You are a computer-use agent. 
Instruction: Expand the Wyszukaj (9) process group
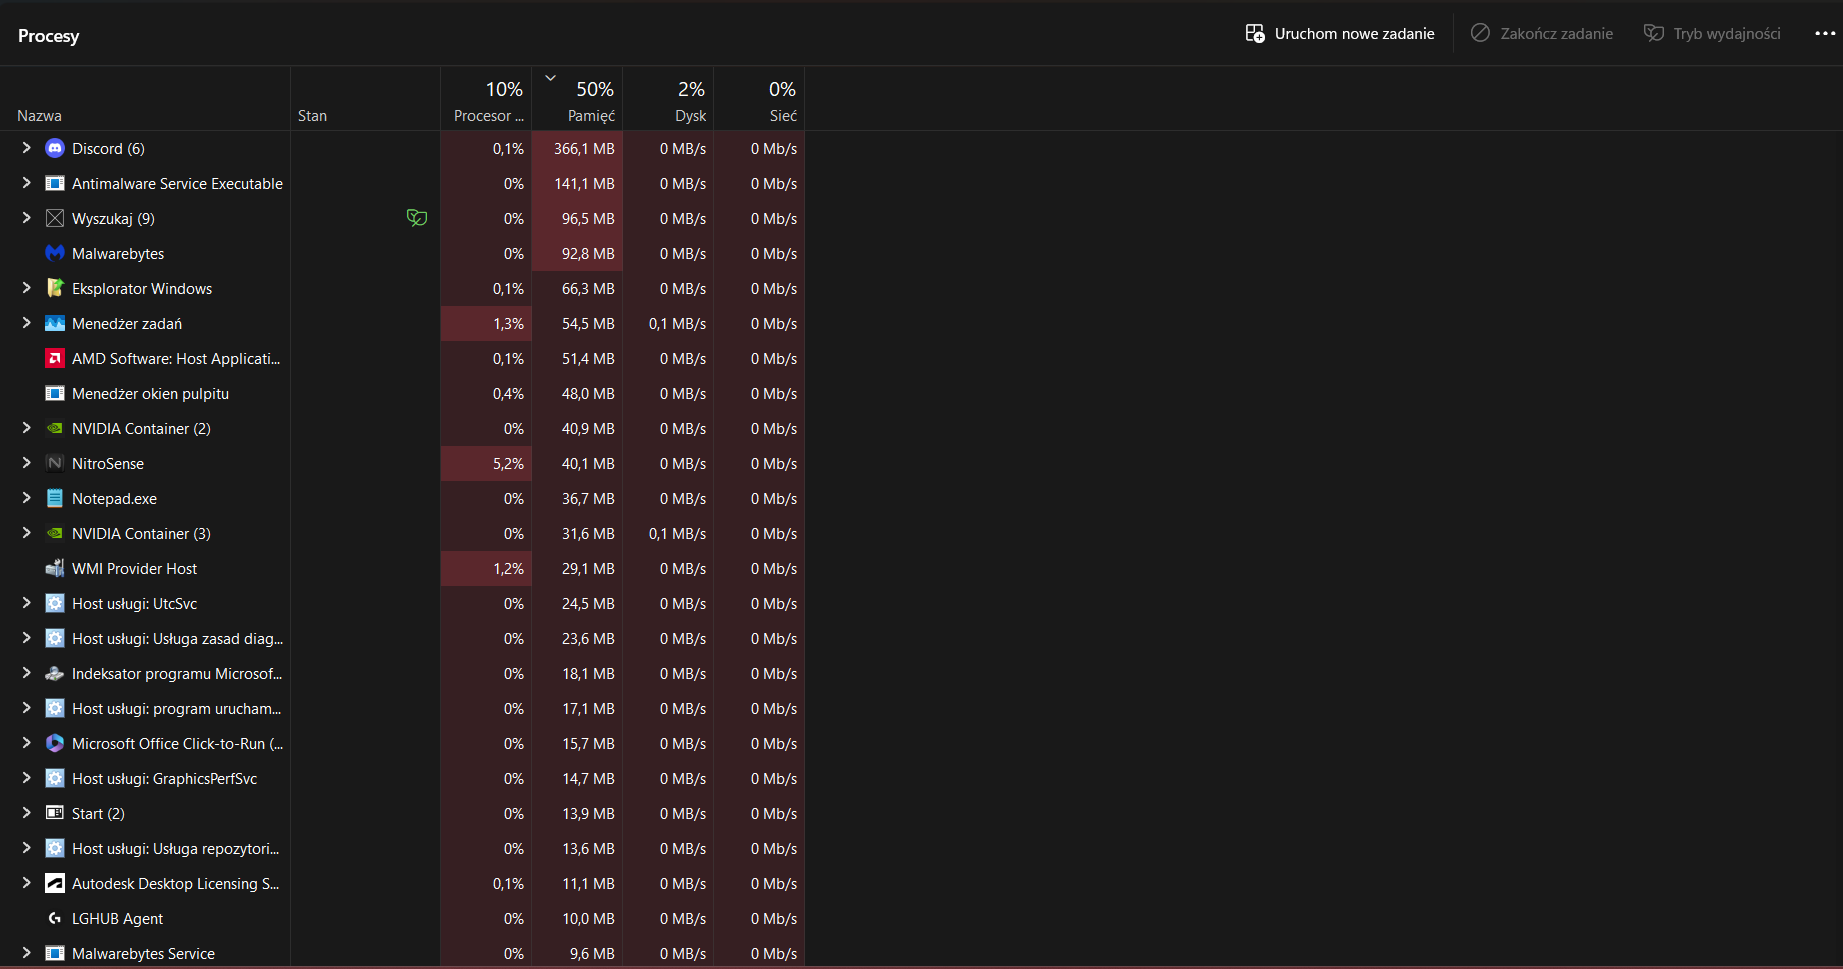pyautogui.click(x=27, y=218)
